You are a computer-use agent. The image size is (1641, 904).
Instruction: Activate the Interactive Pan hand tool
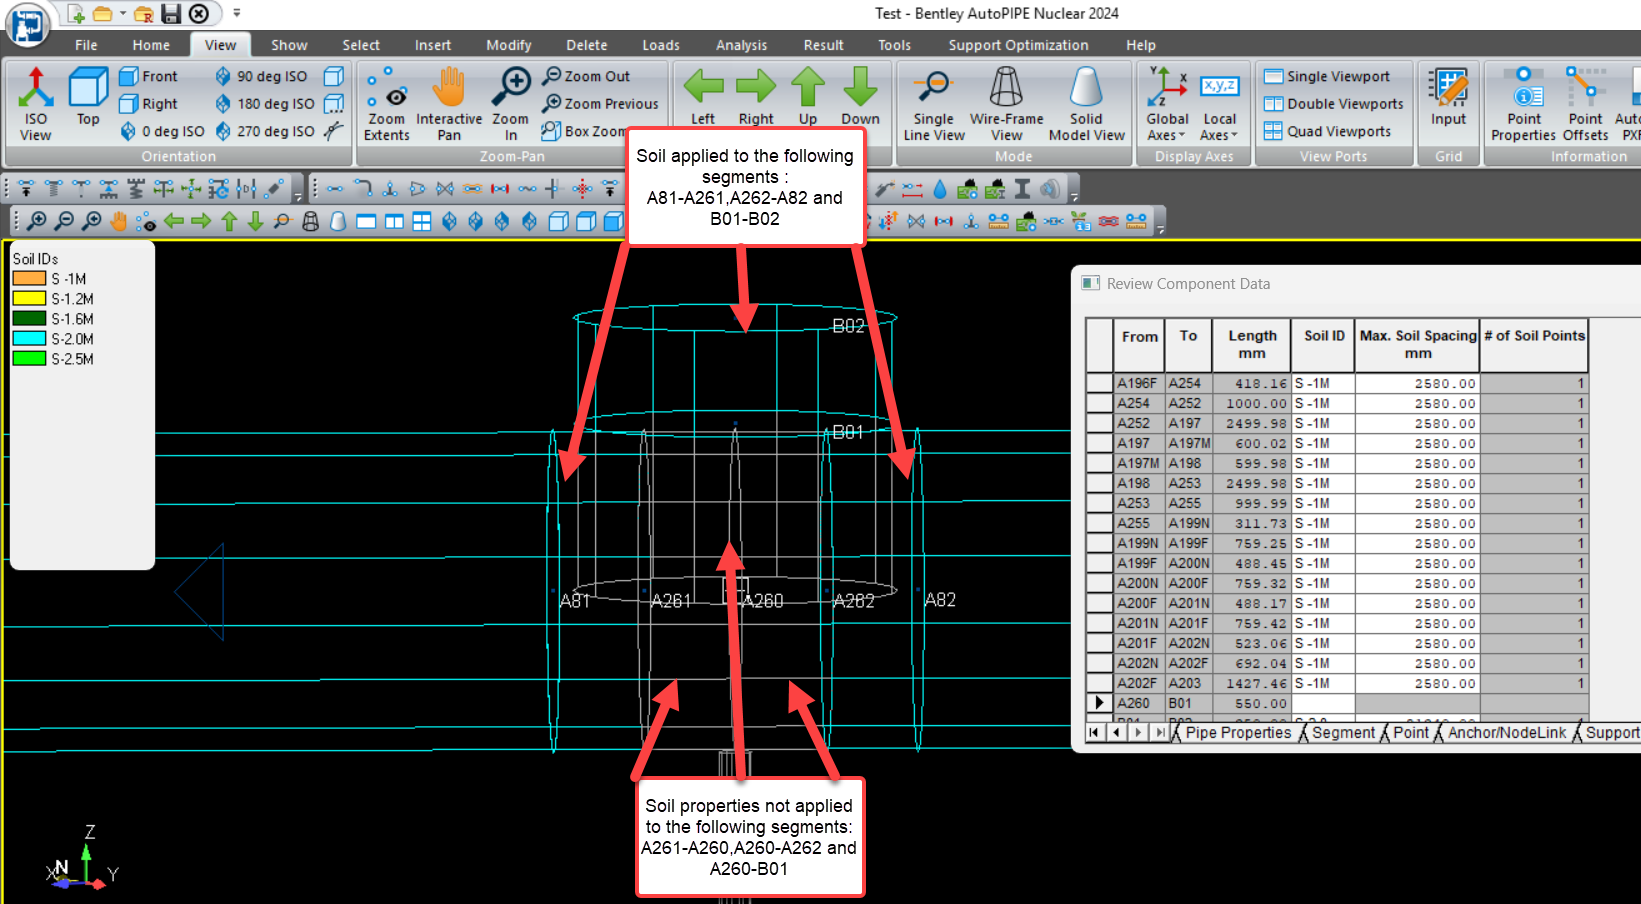pyautogui.click(x=449, y=103)
